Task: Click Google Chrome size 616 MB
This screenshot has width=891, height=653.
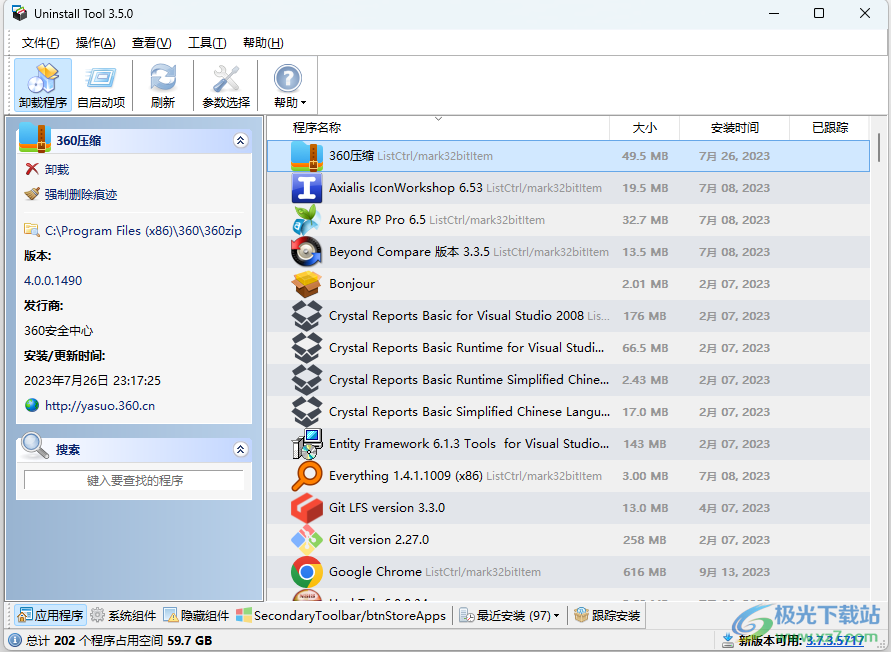Action: 644,572
